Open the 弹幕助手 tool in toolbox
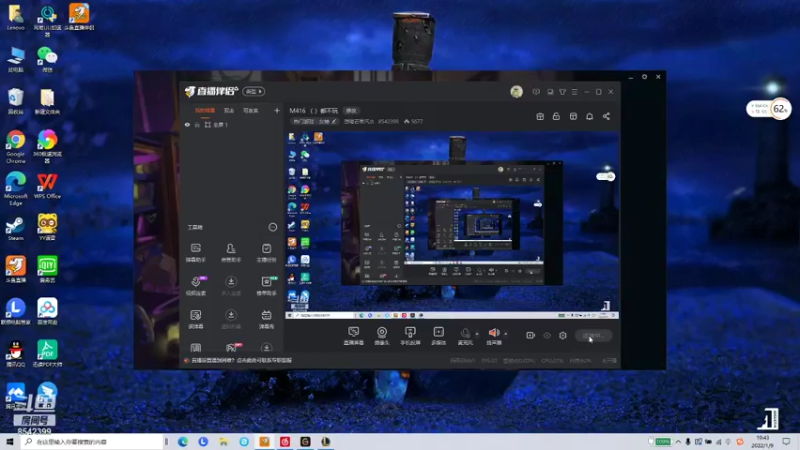This screenshot has width=800, height=450. [x=196, y=253]
